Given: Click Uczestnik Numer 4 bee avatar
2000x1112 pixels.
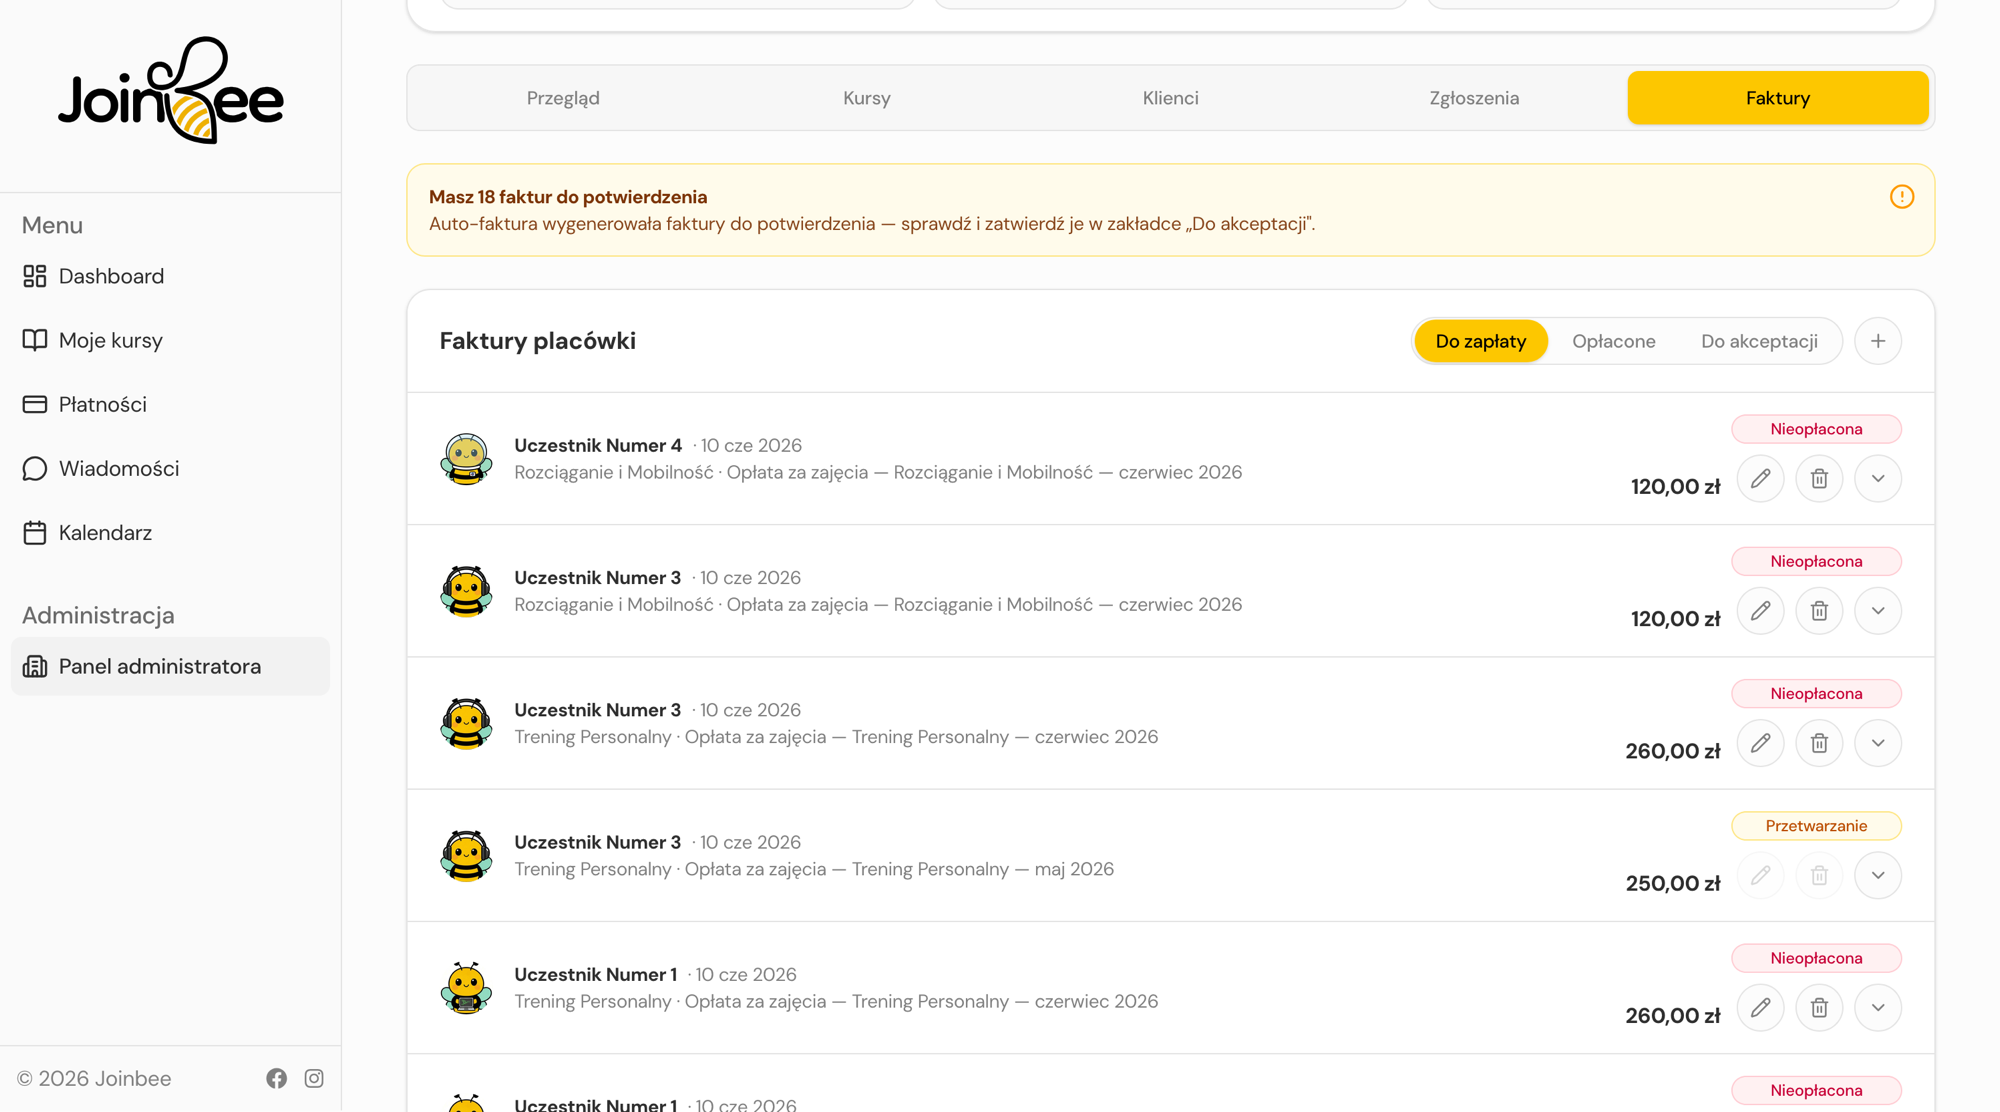Looking at the screenshot, I should [466, 459].
